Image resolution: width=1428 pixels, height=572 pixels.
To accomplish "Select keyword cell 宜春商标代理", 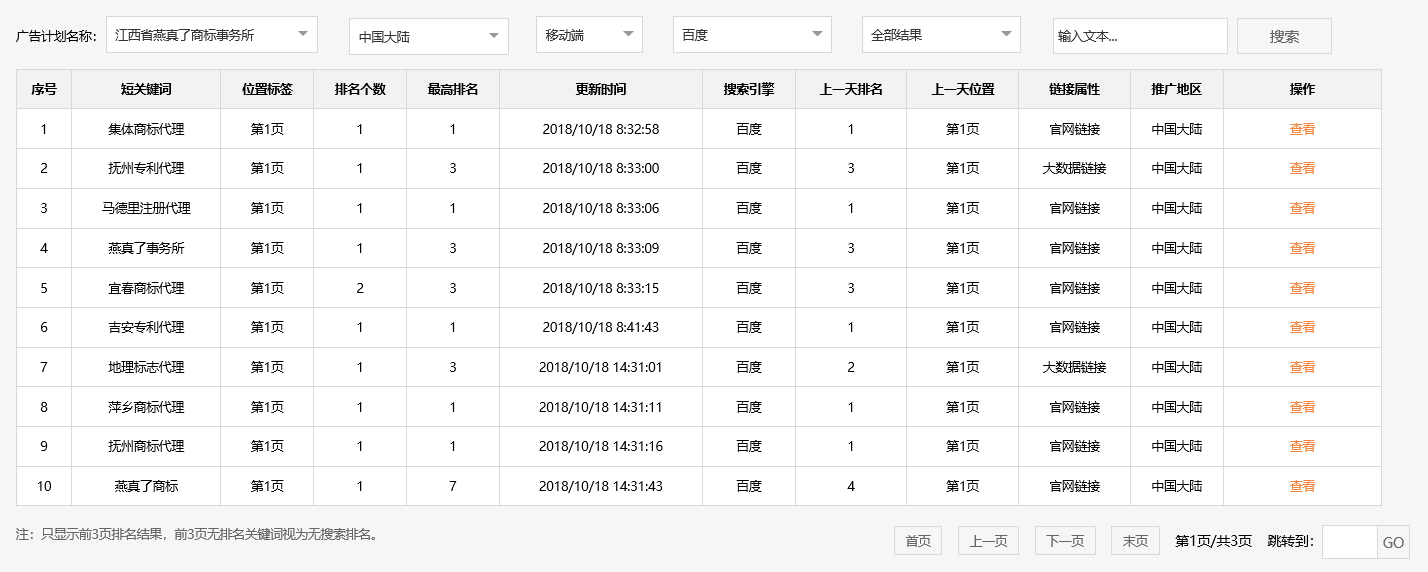I will [146, 288].
